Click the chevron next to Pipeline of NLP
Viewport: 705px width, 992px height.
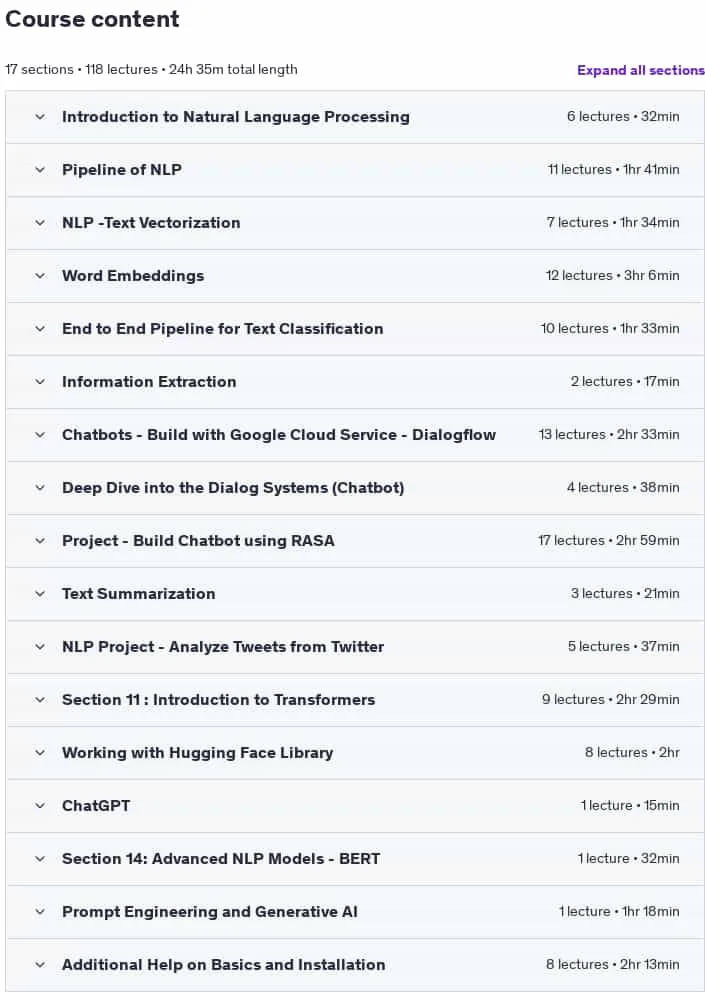pyautogui.click(x=40, y=170)
